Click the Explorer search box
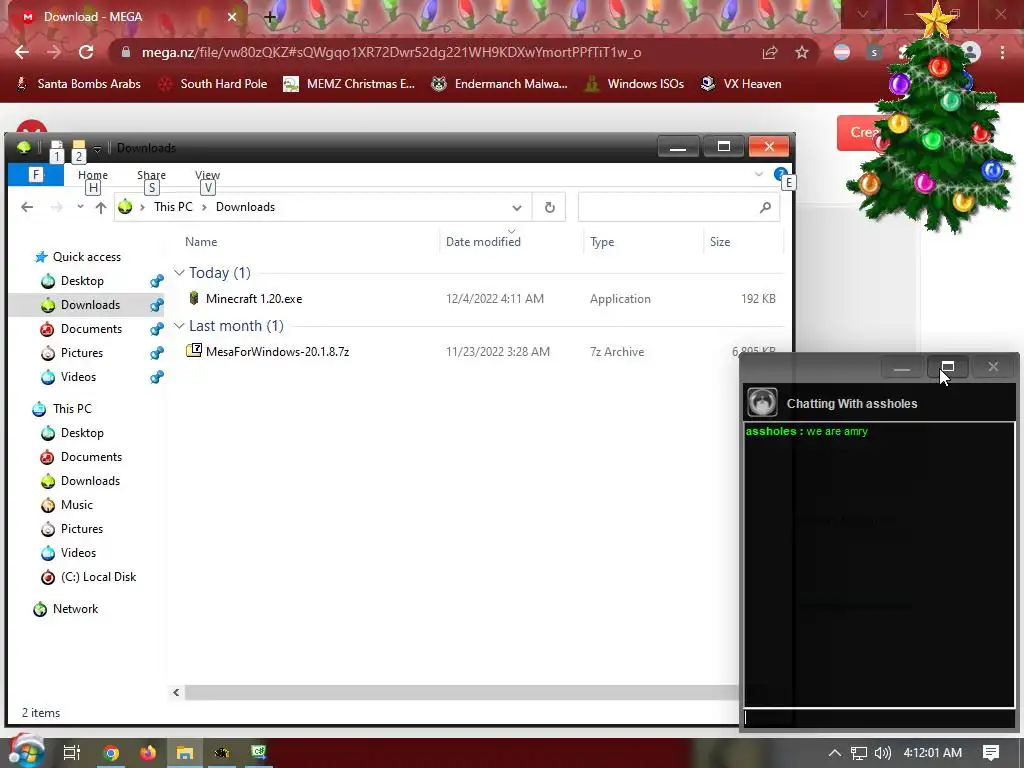This screenshot has height=768, width=1024. (x=679, y=207)
